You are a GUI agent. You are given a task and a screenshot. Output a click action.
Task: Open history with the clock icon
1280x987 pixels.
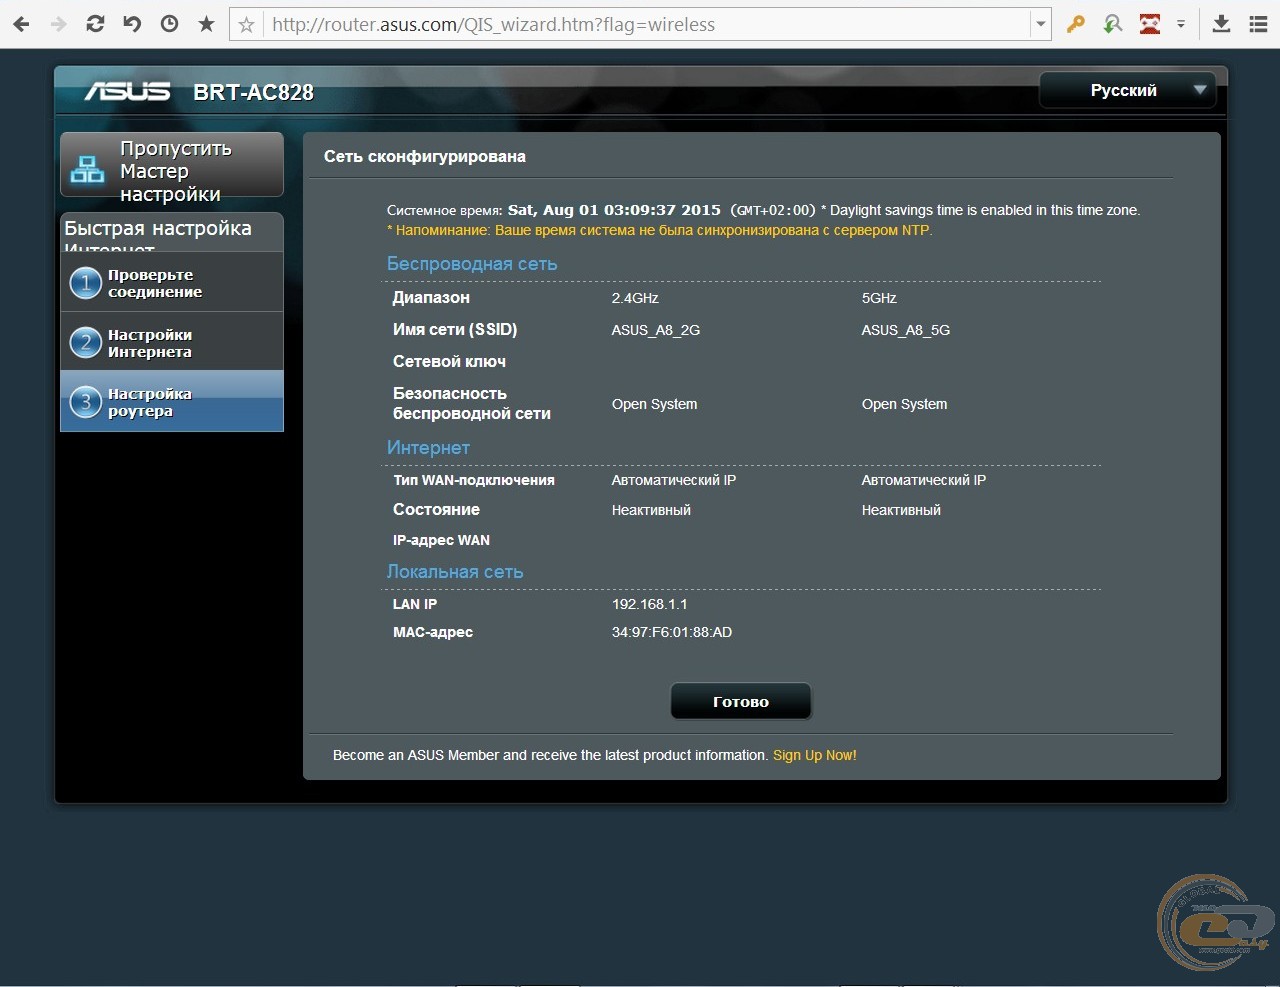(169, 24)
